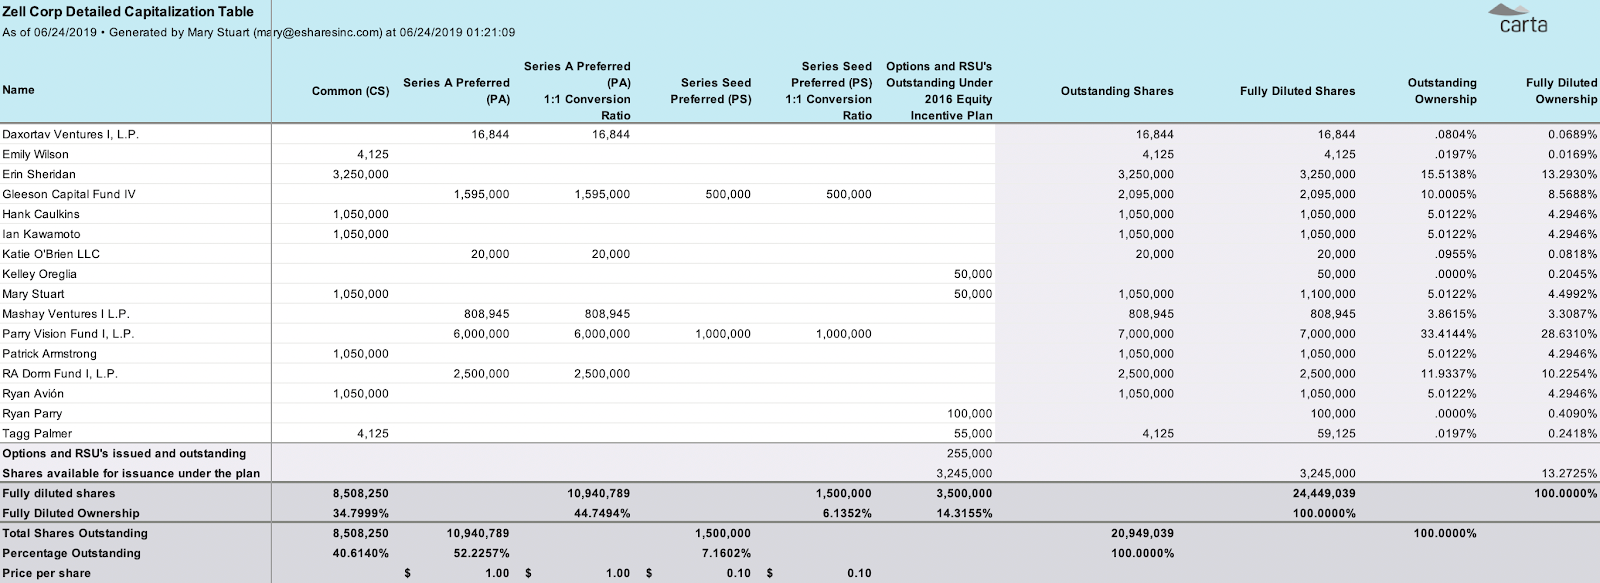Click the Zell Corp Detailed Capitalization Table title
Viewport: 1600px width, 583px height.
128,12
